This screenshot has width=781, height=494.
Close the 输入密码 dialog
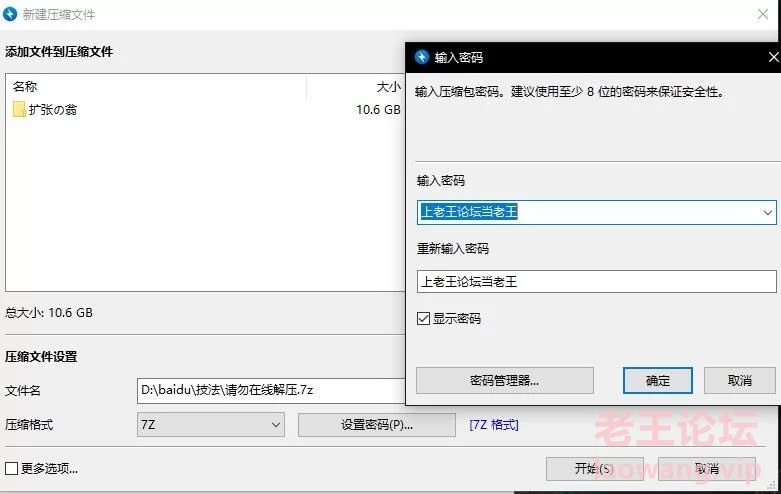[x=774, y=57]
